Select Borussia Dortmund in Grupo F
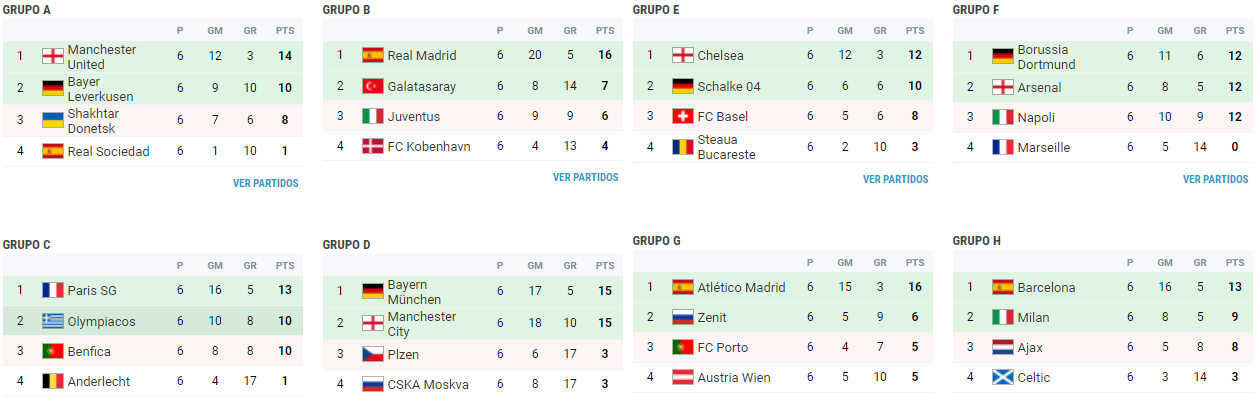Viewport: 1259px width, 399px height. (x=1047, y=57)
